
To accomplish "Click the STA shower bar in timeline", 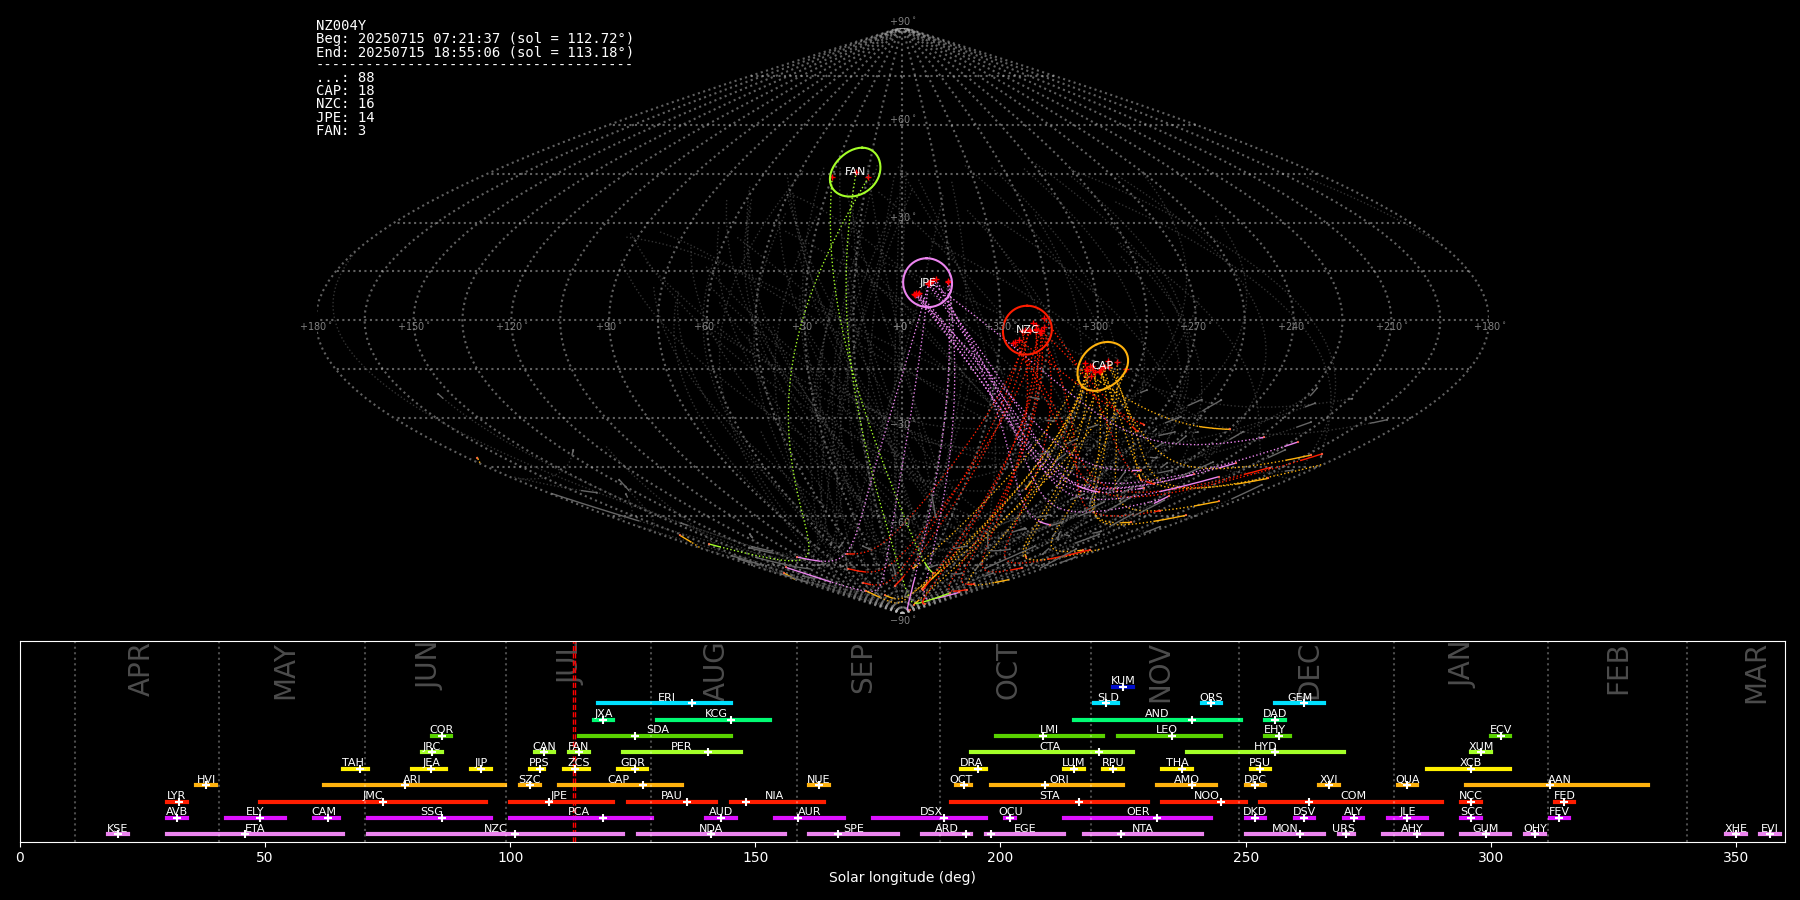I will pos(1049,802).
